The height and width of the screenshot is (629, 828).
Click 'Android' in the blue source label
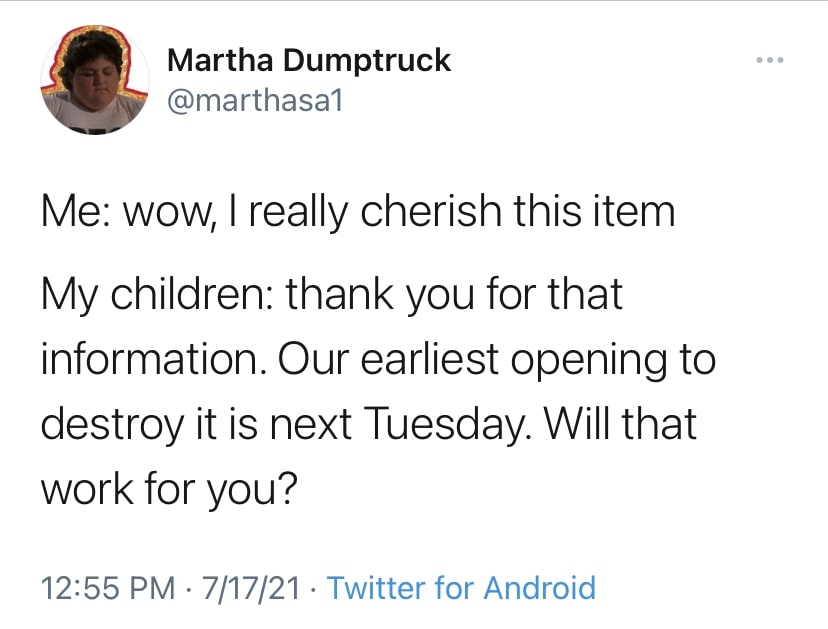pos(540,587)
